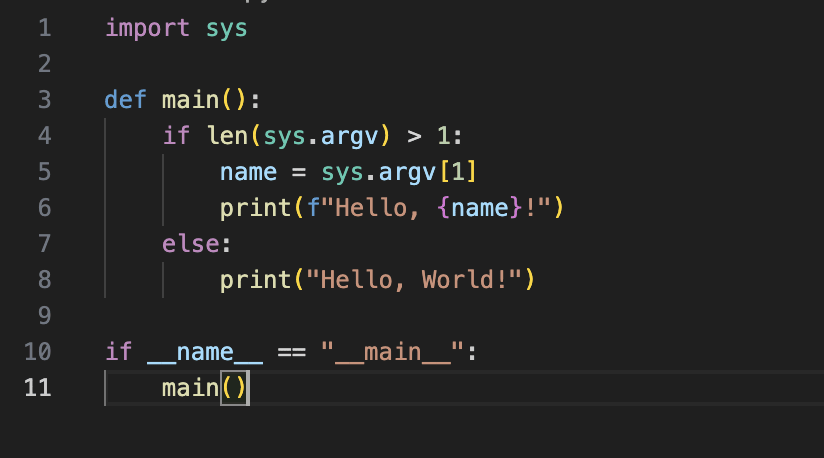The image size is (824, 458).
Task: Click line number 10 in gutter
Action: (x=38, y=351)
